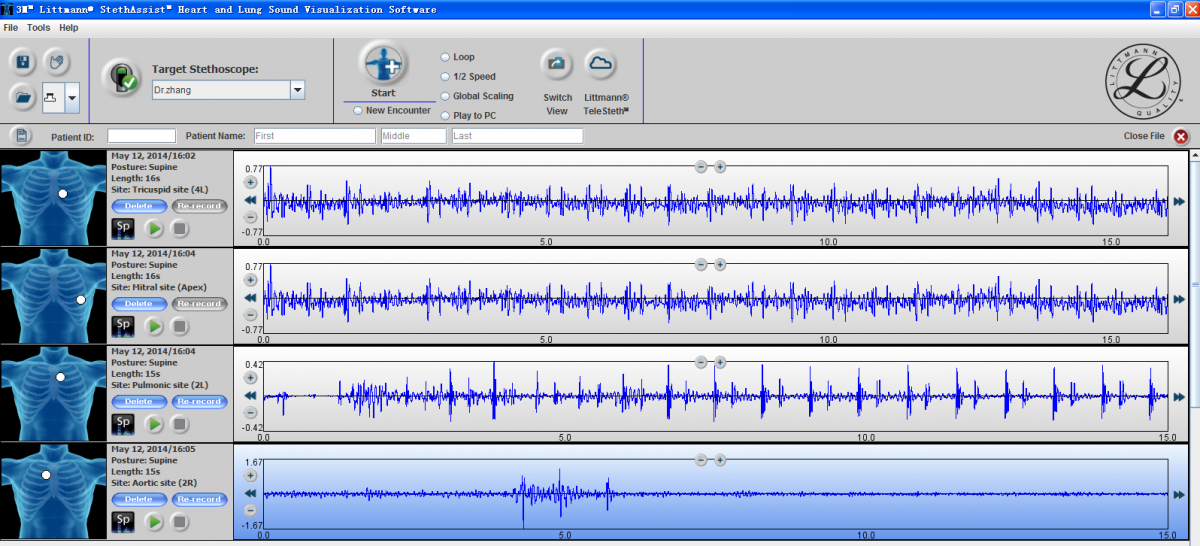1200x546 pixels.
Task: Click the Save file icon
Action: 24,63
